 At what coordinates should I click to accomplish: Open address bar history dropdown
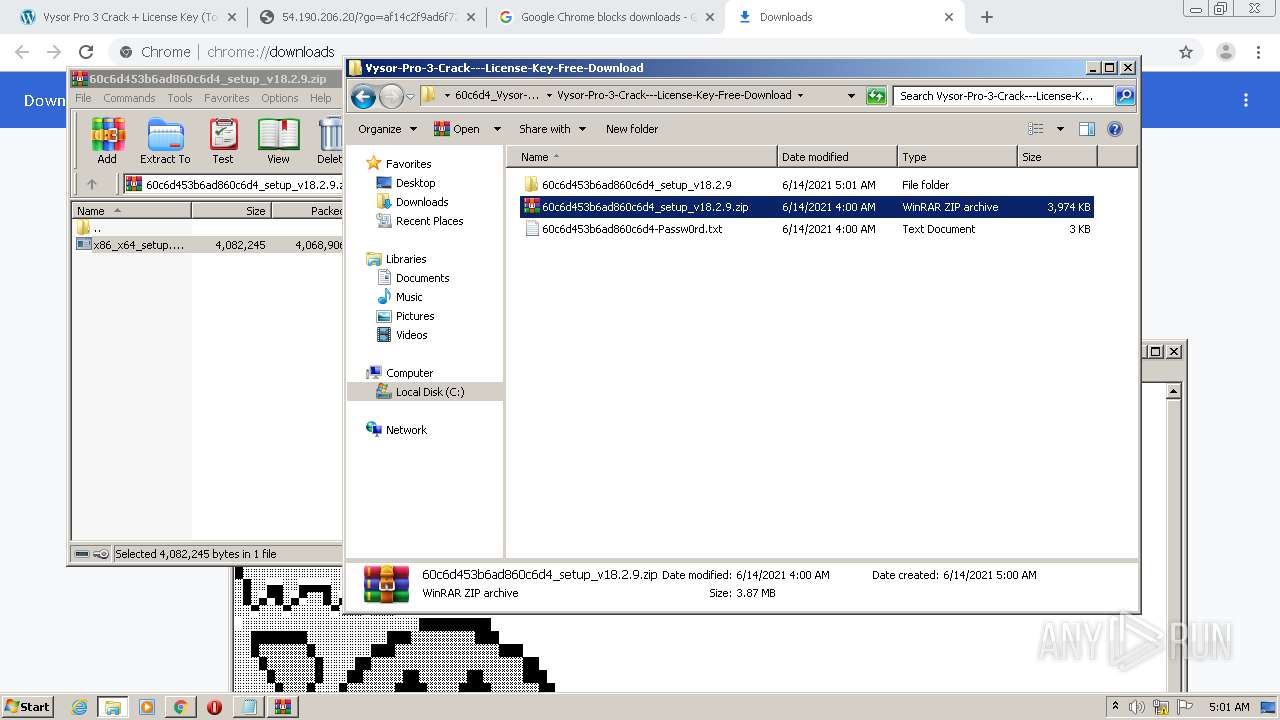(x=851, y=96)
